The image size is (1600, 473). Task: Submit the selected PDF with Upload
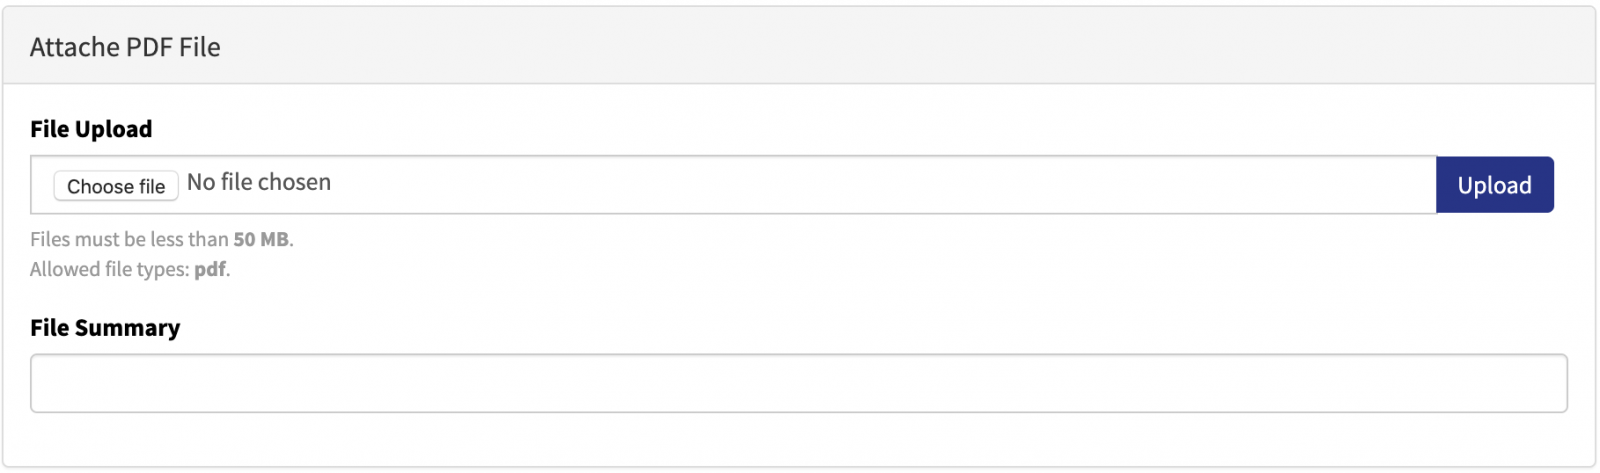(1494, 185)
